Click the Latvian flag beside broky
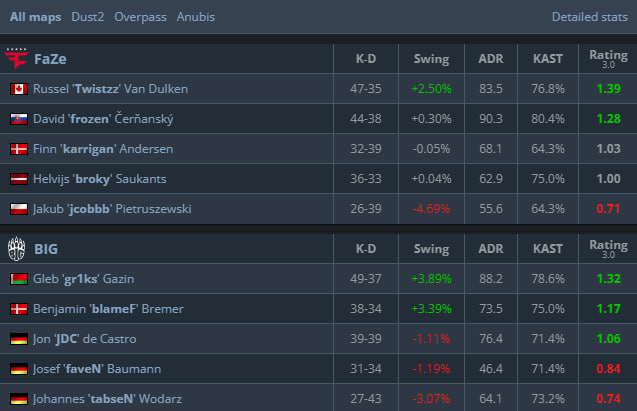Screen dimensions: 637x411 coord(17,179)
